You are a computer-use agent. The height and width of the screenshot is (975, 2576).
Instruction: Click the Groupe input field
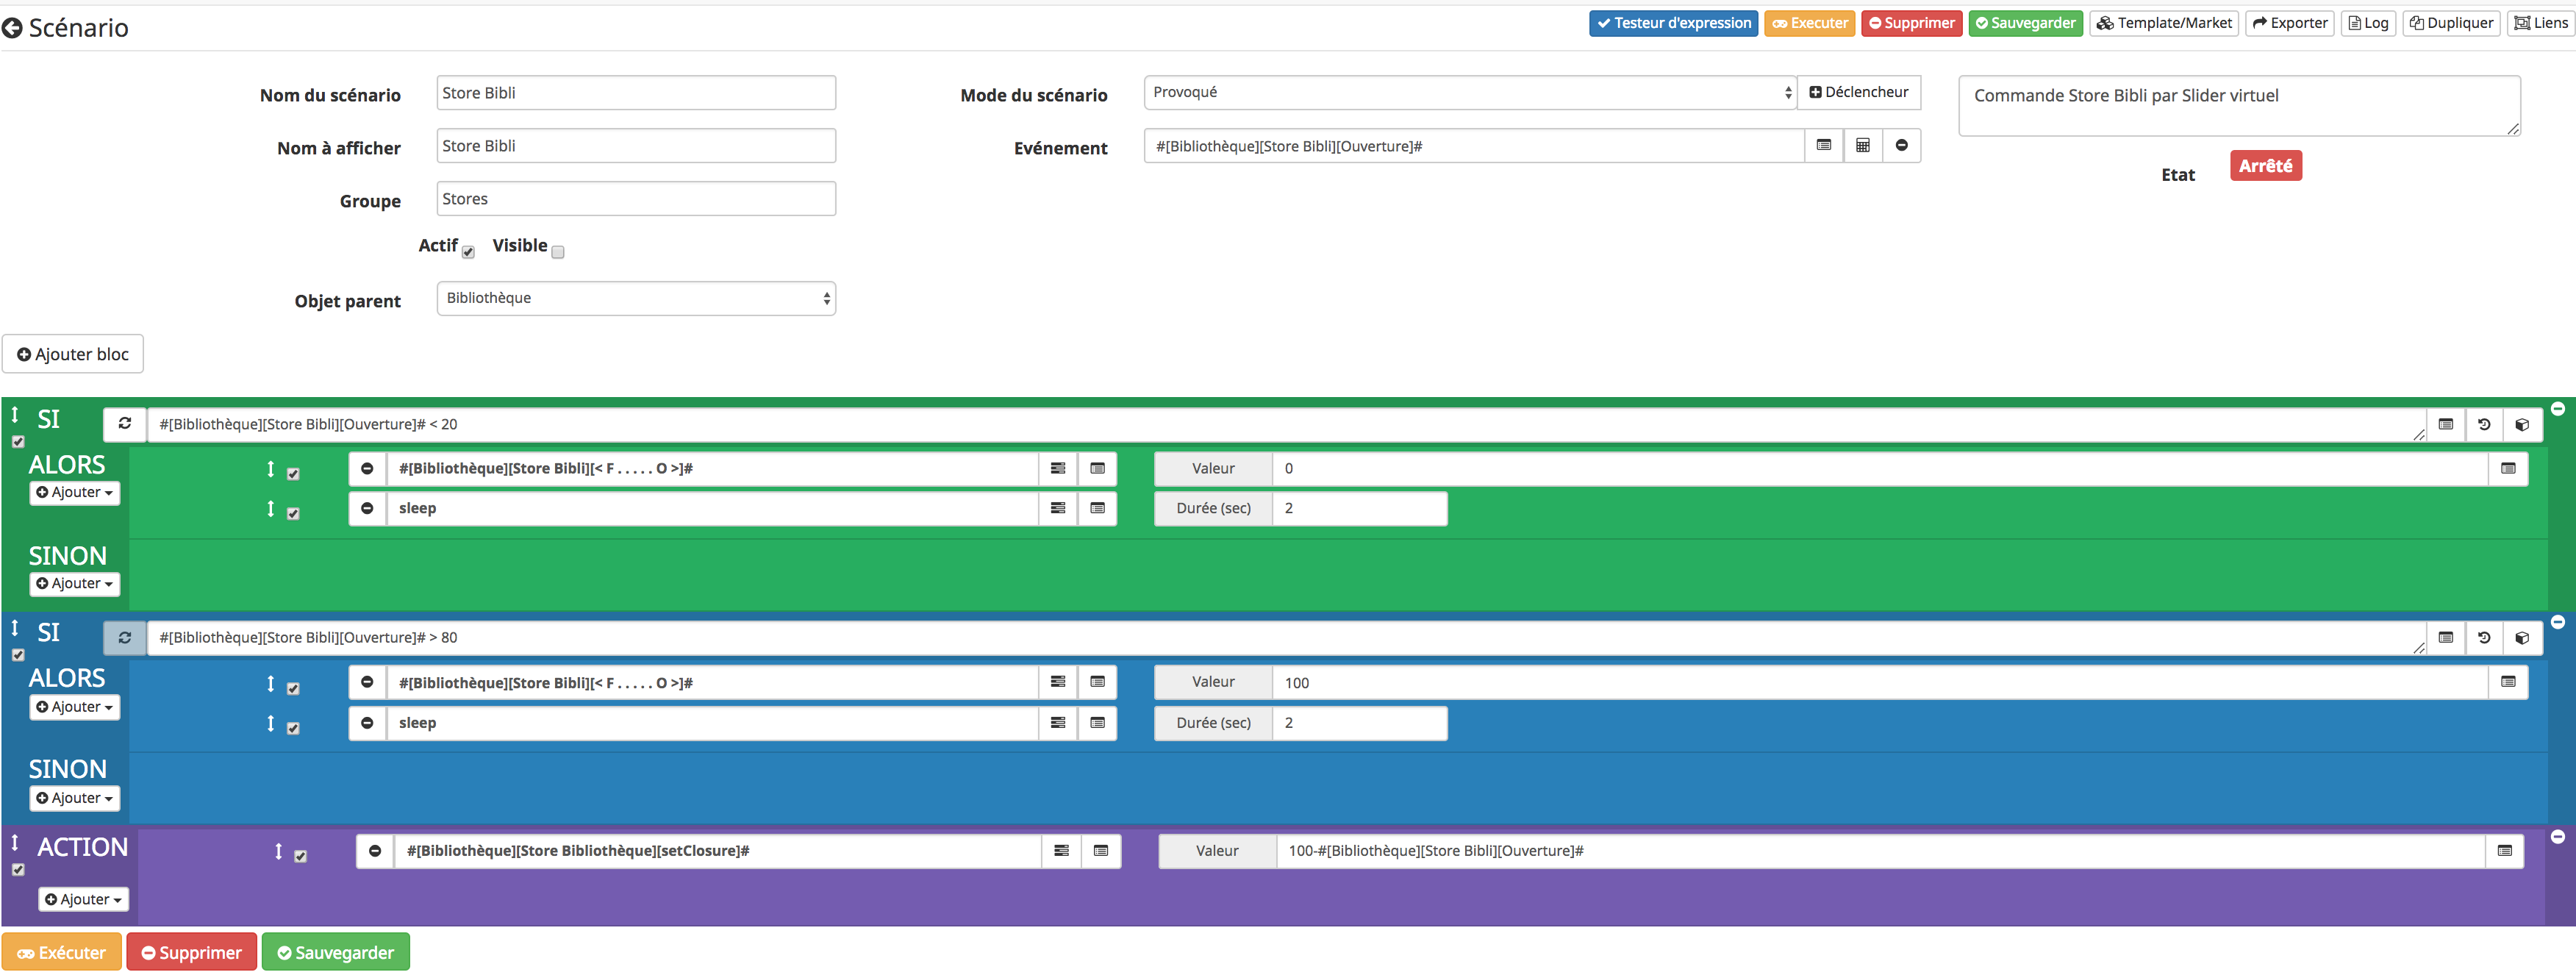(x=636, y=199)
